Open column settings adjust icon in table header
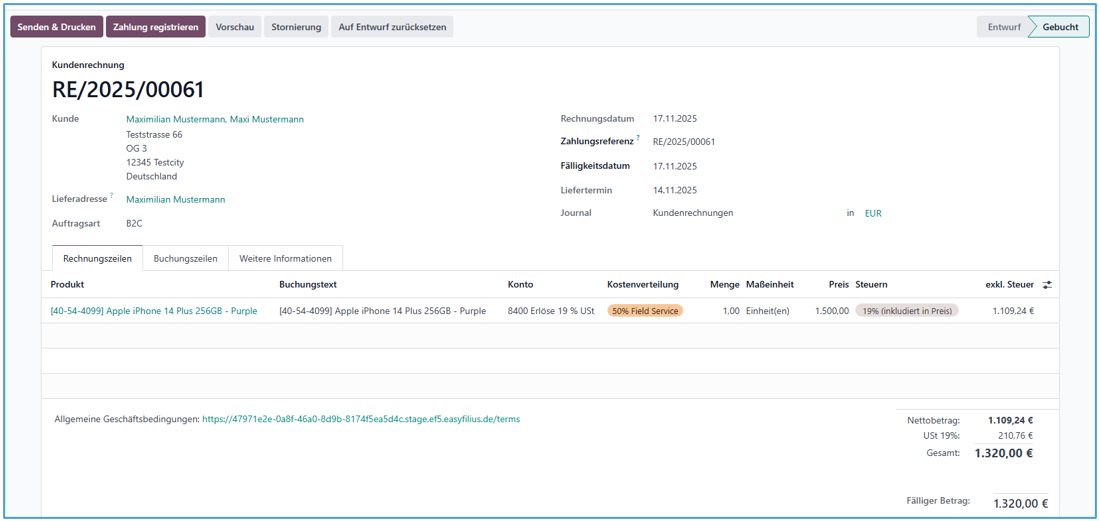The image size is (1099, 521). click(x=1047, y=285)
